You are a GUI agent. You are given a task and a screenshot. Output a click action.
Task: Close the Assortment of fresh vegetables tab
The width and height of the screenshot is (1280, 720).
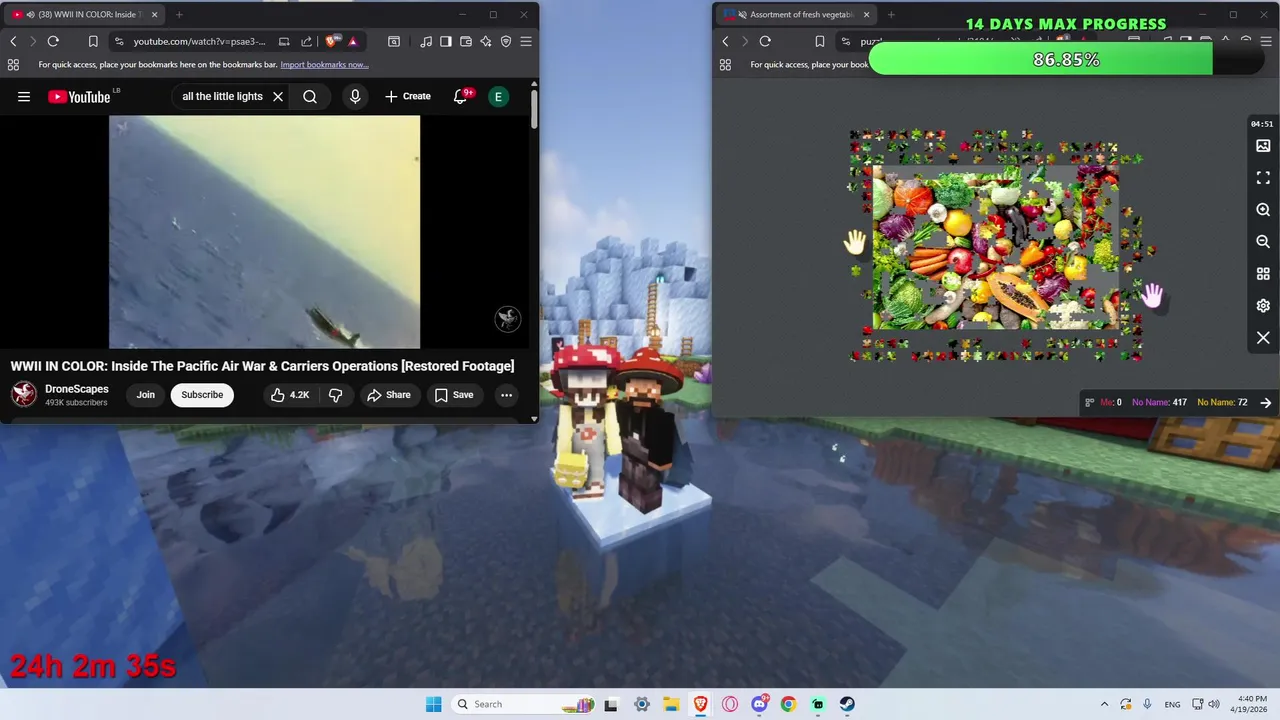pos(867,15)
